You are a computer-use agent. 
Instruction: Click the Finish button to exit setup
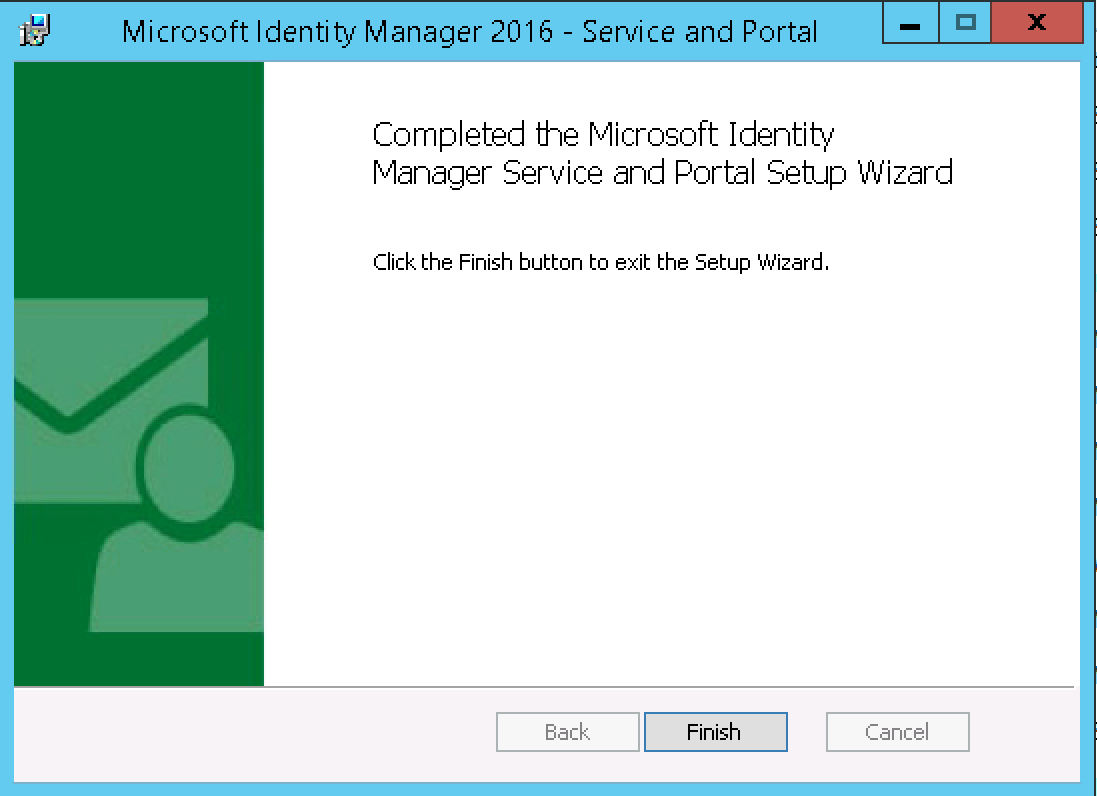715,732
